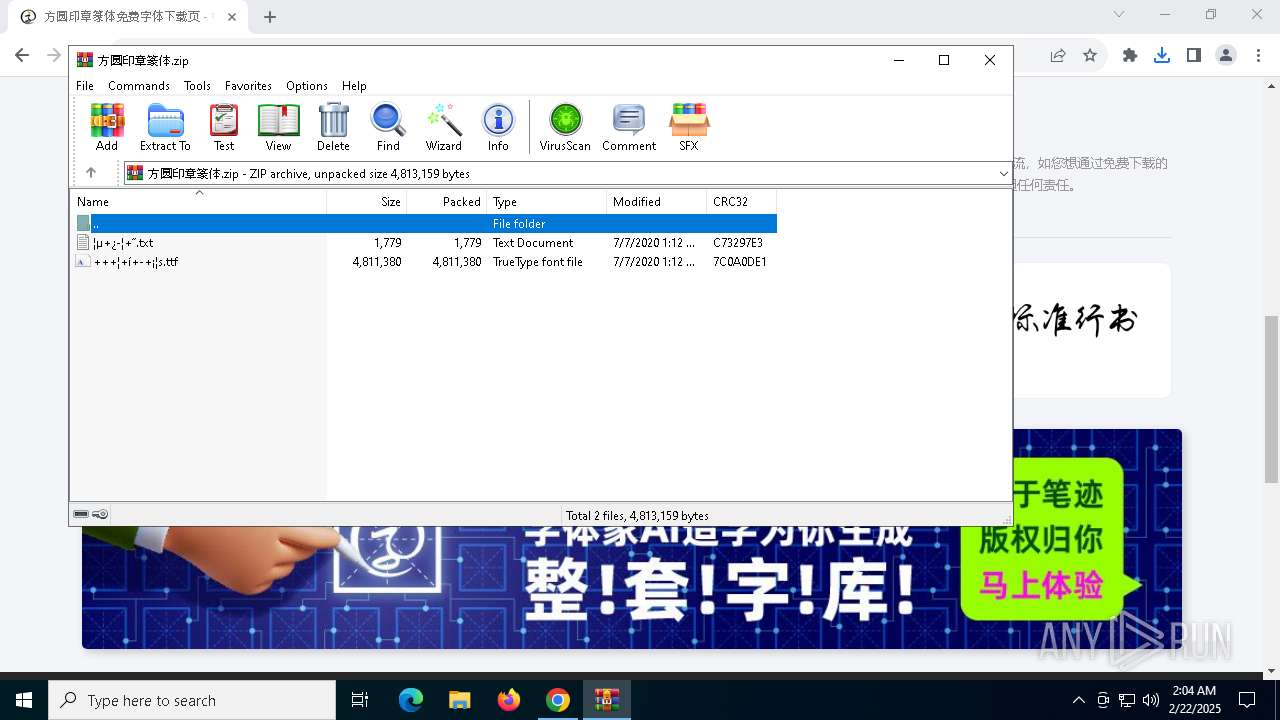Click the key password icon in status bar
This screenshot has width=1280, height=720.
pos(100,514)
